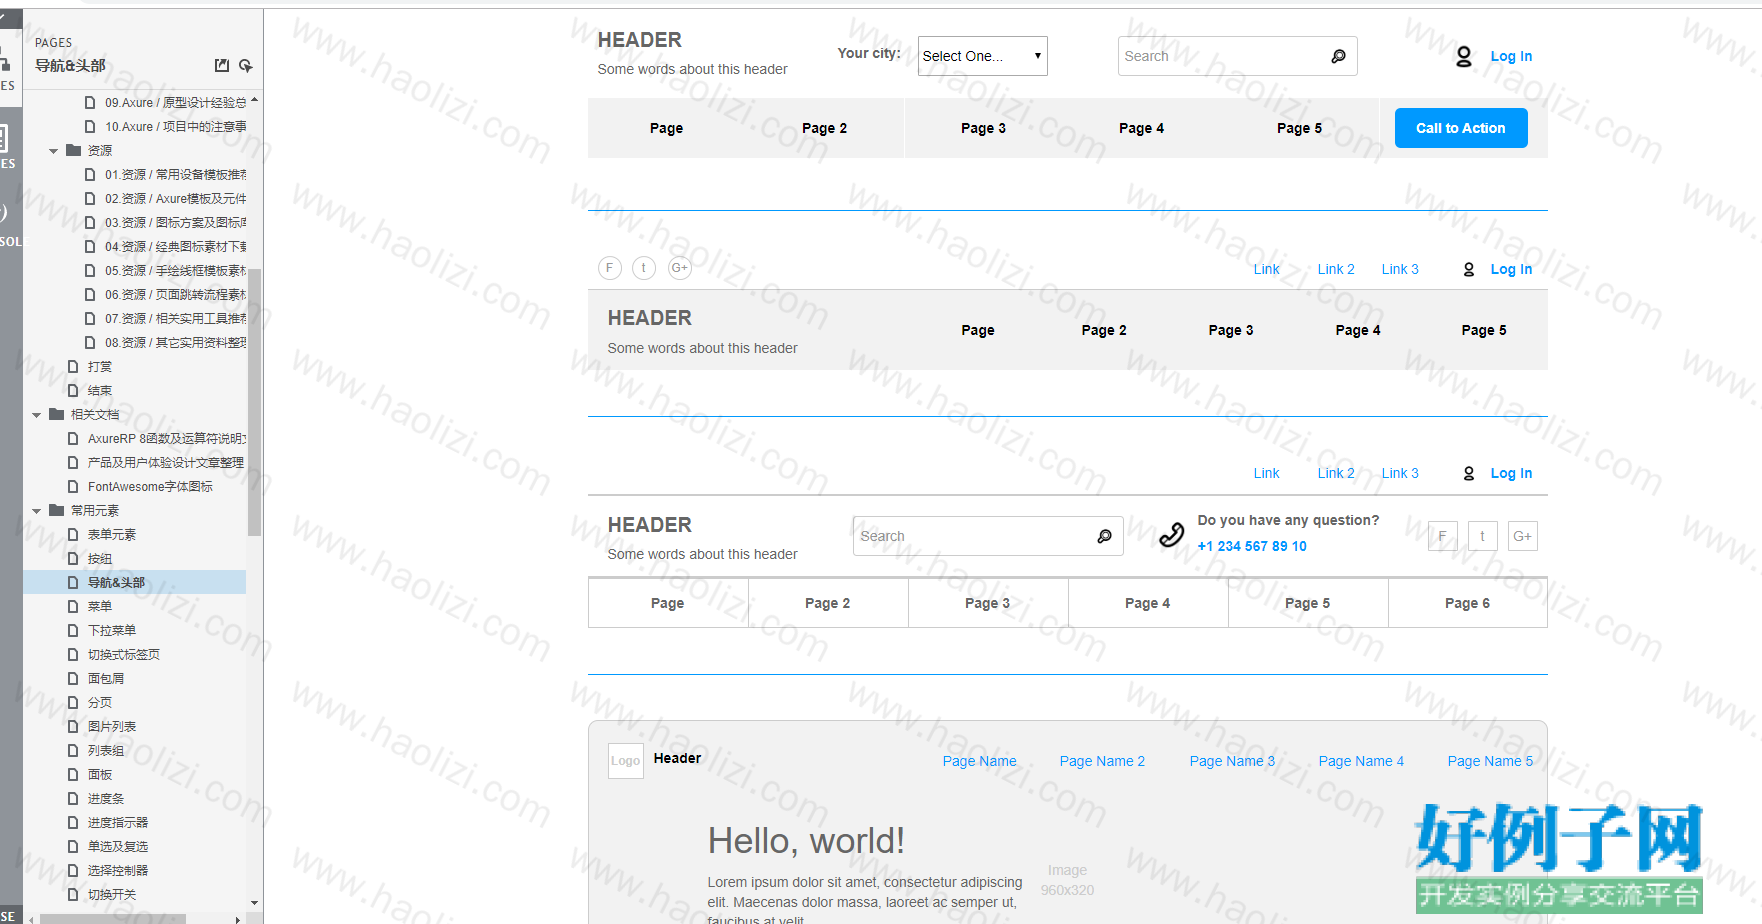The image size is (1762, 924).
Task: Open the 表单元素 page
Action: click(x=112, y=534)
